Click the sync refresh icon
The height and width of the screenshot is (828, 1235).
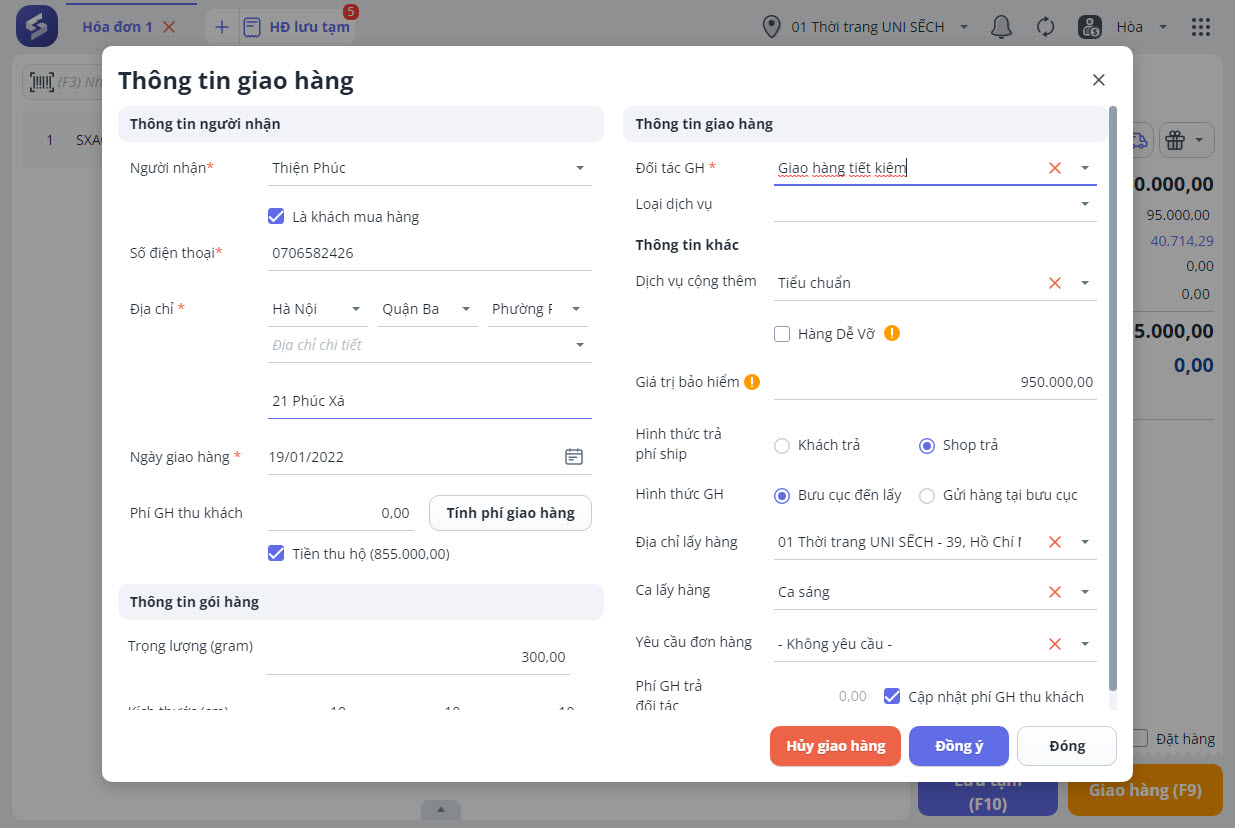click(1046, 27)
